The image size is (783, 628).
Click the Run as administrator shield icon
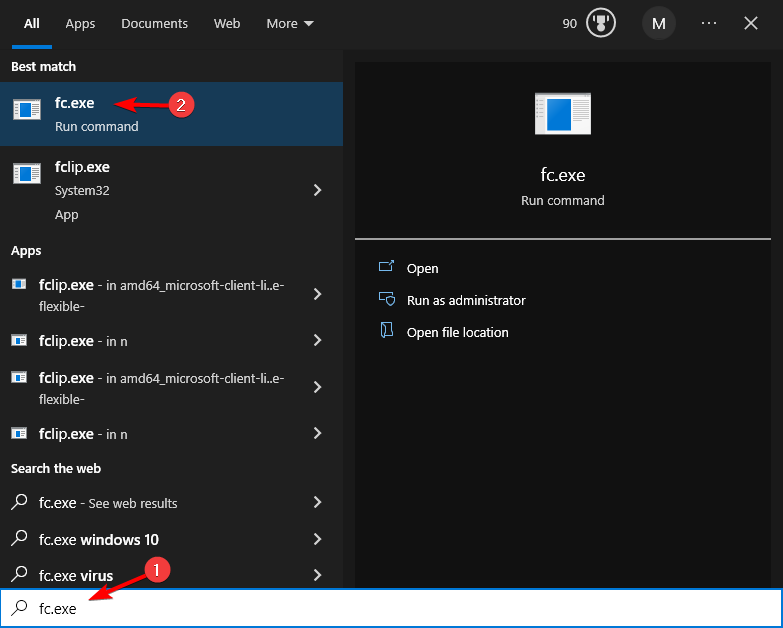387,299
